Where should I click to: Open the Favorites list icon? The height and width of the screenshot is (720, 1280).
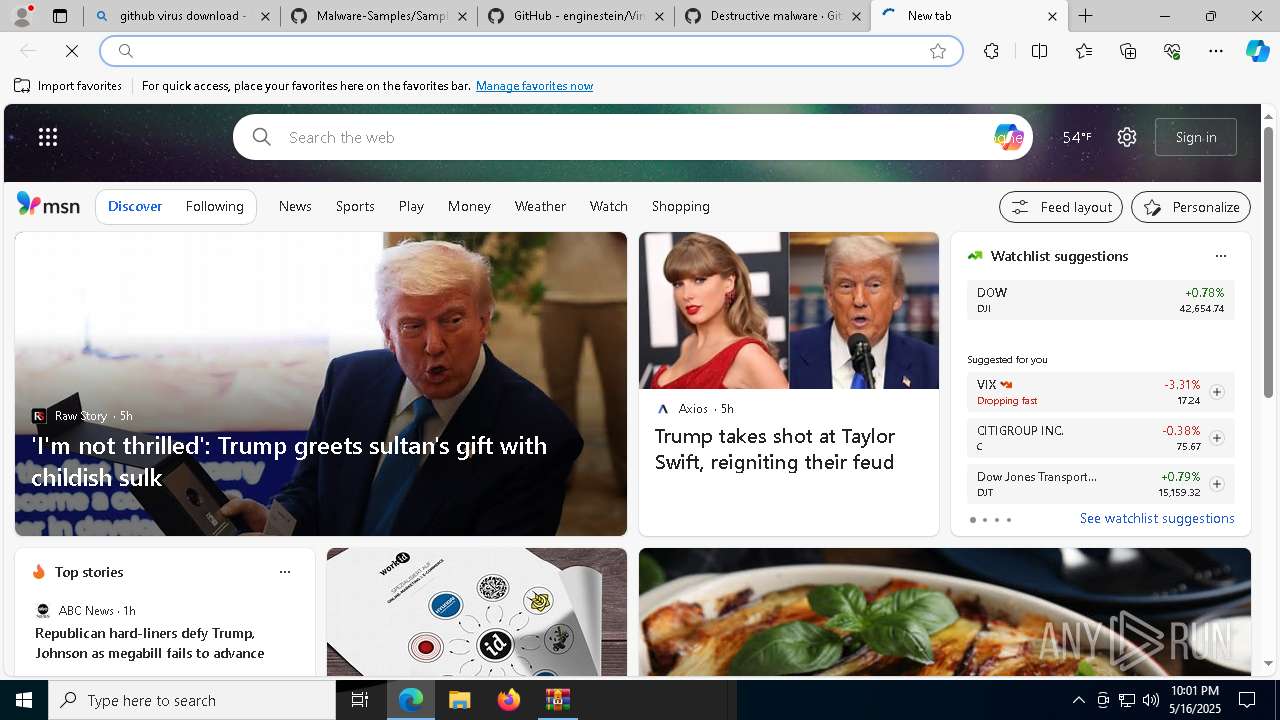(1084, 51)
